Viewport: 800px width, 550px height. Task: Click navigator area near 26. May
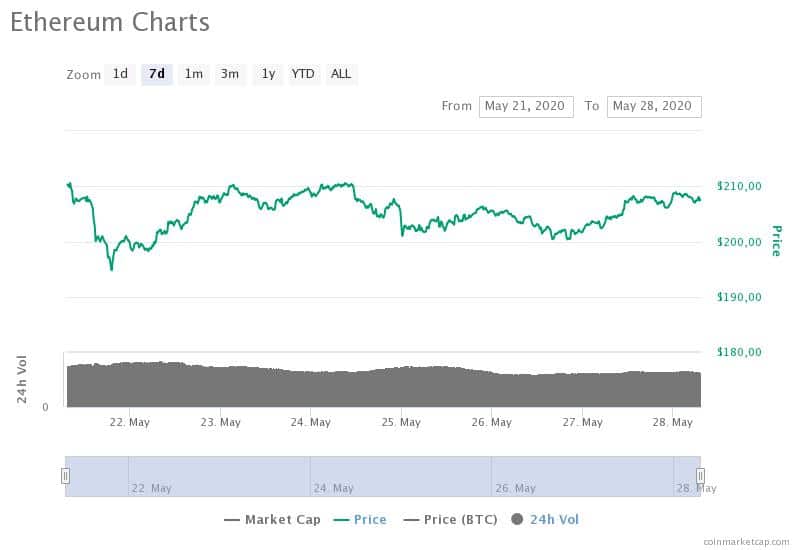(516, 488)
